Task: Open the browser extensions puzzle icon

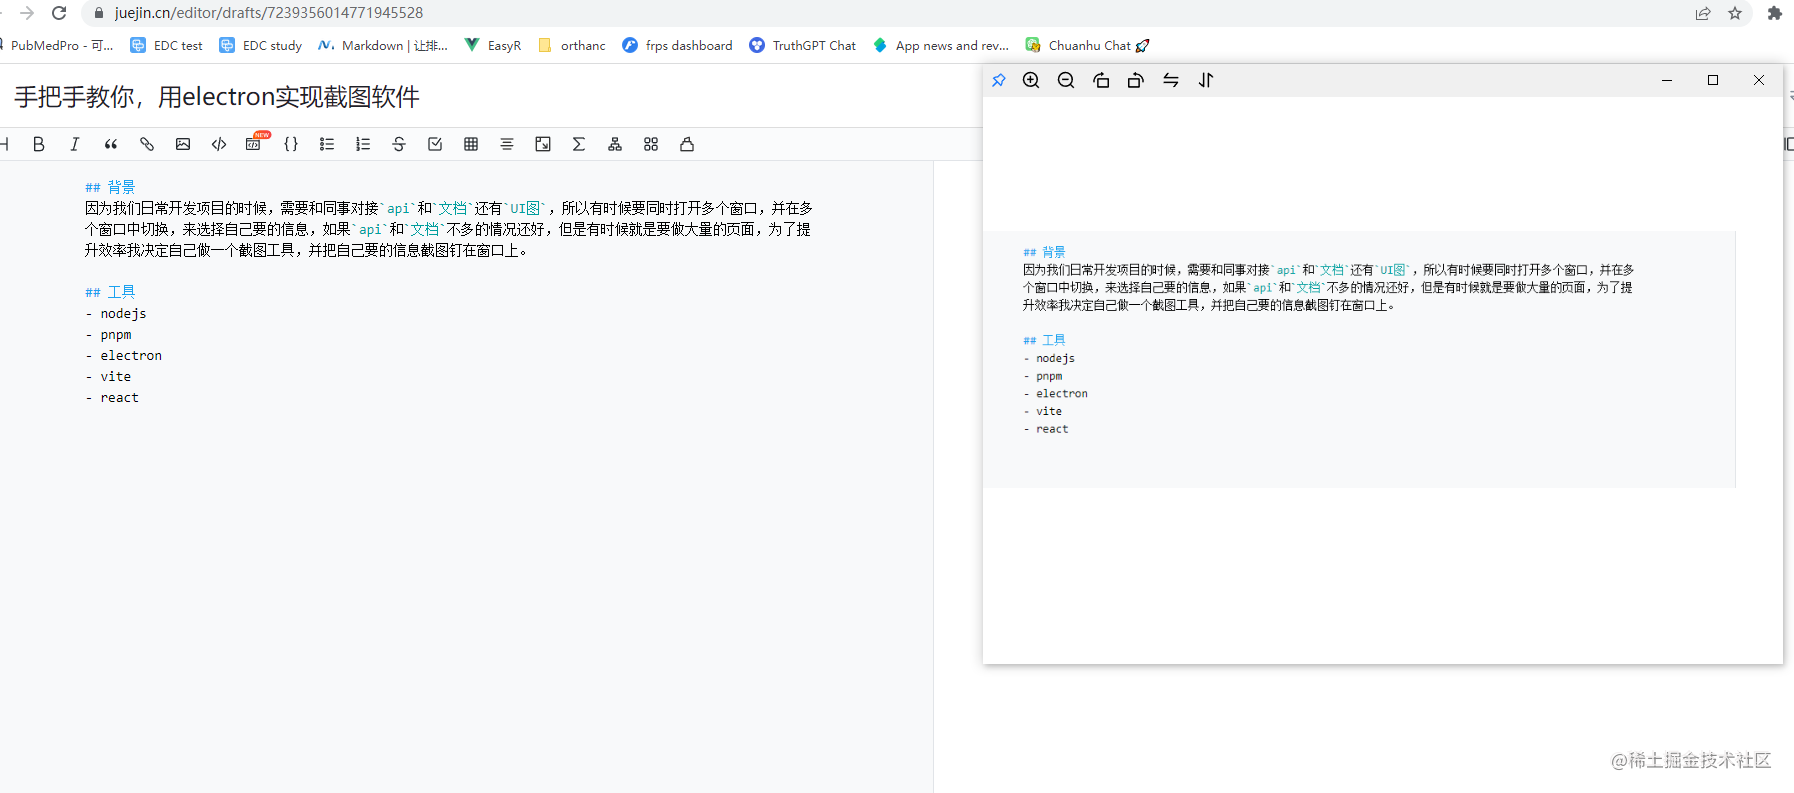Action: [1775, 13]
